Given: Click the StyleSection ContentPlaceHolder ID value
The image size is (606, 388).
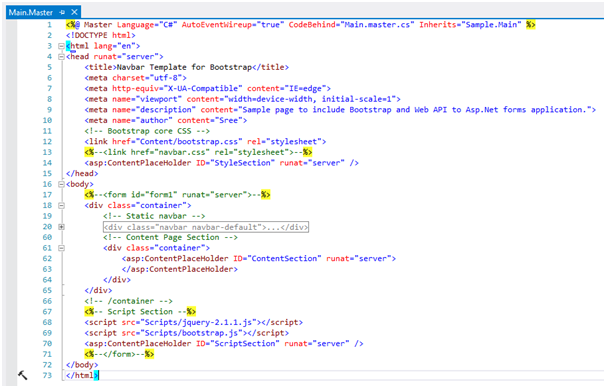Looking at the screenshot, I should pos(242,163).
